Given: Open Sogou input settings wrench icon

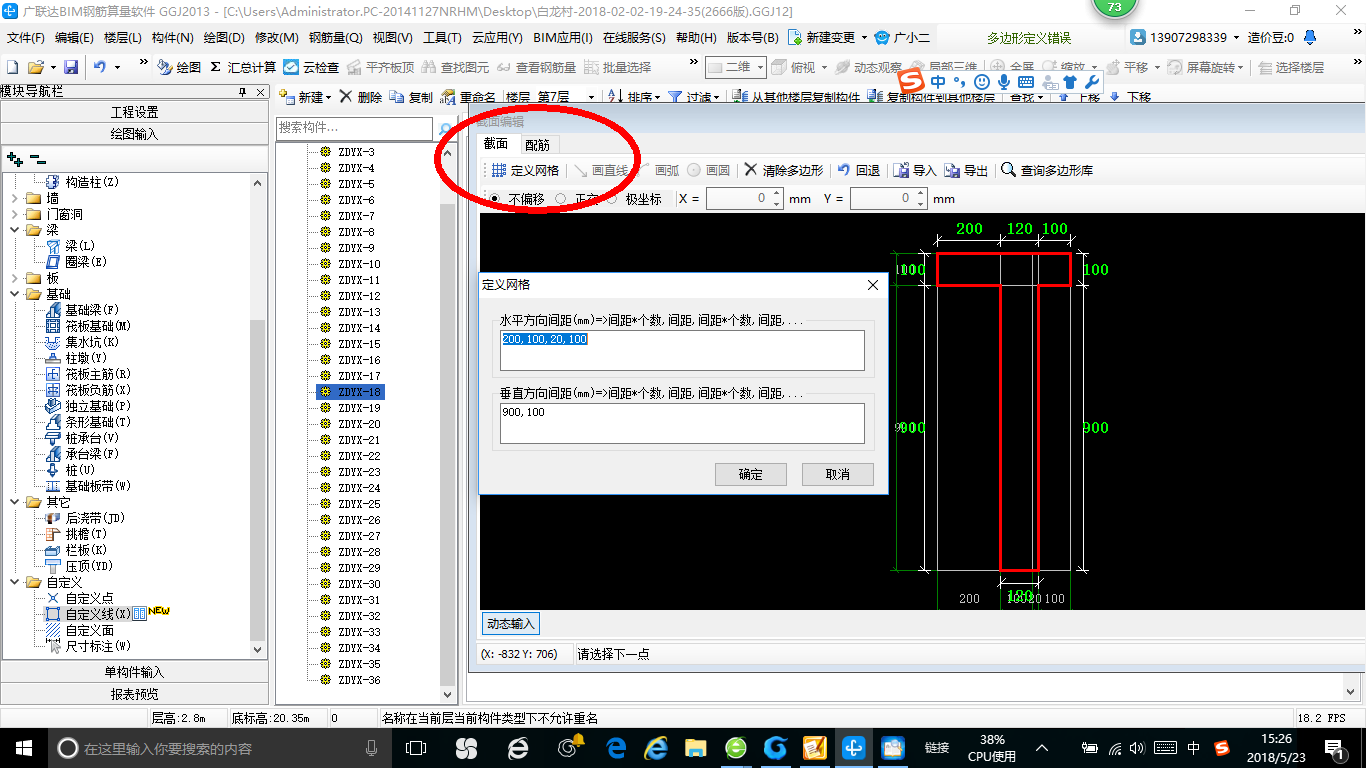Looking at the screenshot, I should tap(1092, 81).
